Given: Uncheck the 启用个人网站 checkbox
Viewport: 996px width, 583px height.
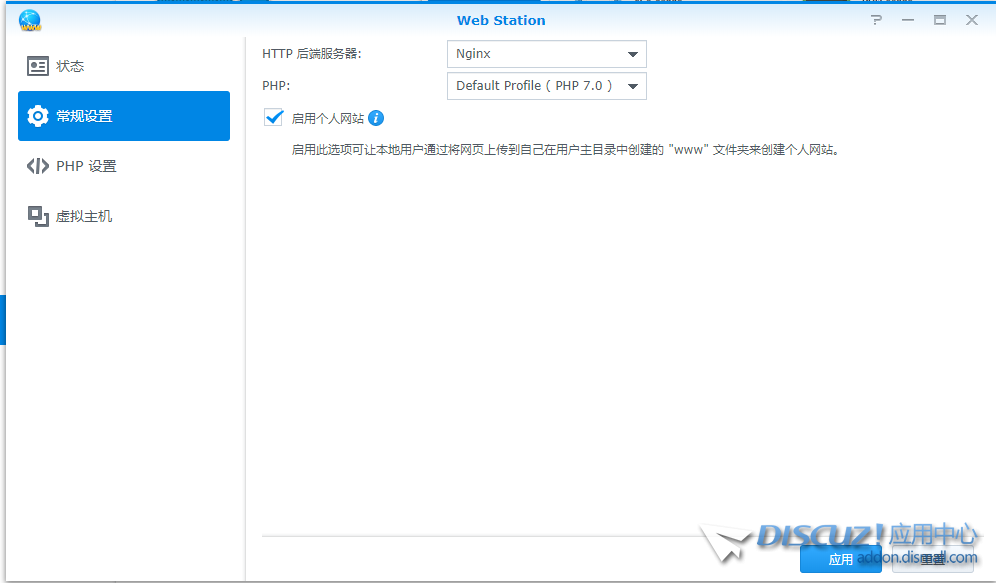Looking at the screenshot, I should (x=273, y=117).
